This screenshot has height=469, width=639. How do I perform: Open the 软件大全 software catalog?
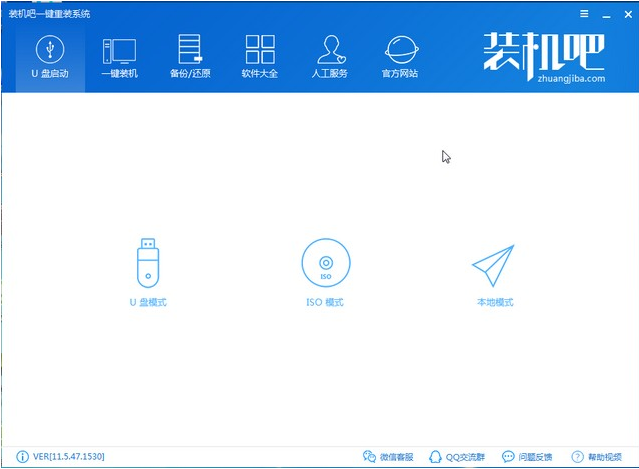[259, 57]
